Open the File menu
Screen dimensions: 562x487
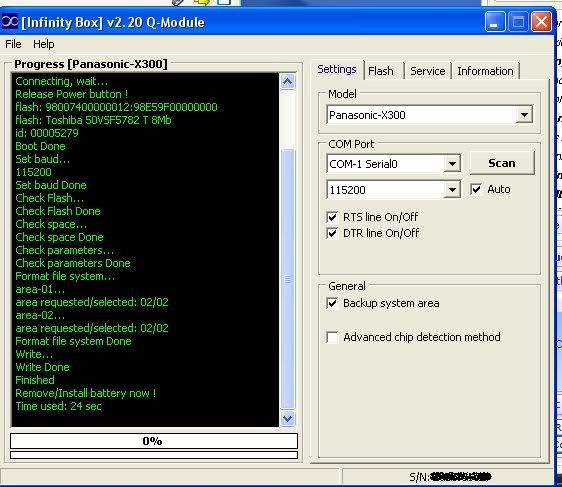[13, 44]
